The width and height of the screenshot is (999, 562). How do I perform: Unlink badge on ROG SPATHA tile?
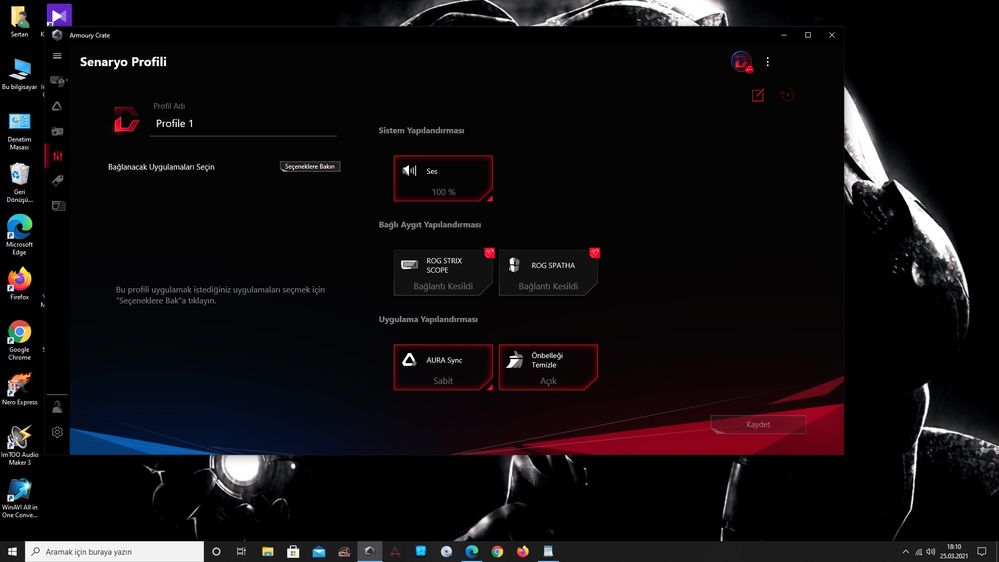[x=594, y=253]
